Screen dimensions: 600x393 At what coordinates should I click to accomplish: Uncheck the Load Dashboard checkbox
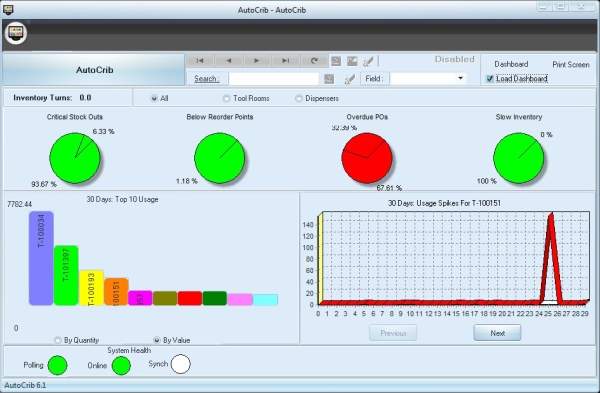(489, 79)
